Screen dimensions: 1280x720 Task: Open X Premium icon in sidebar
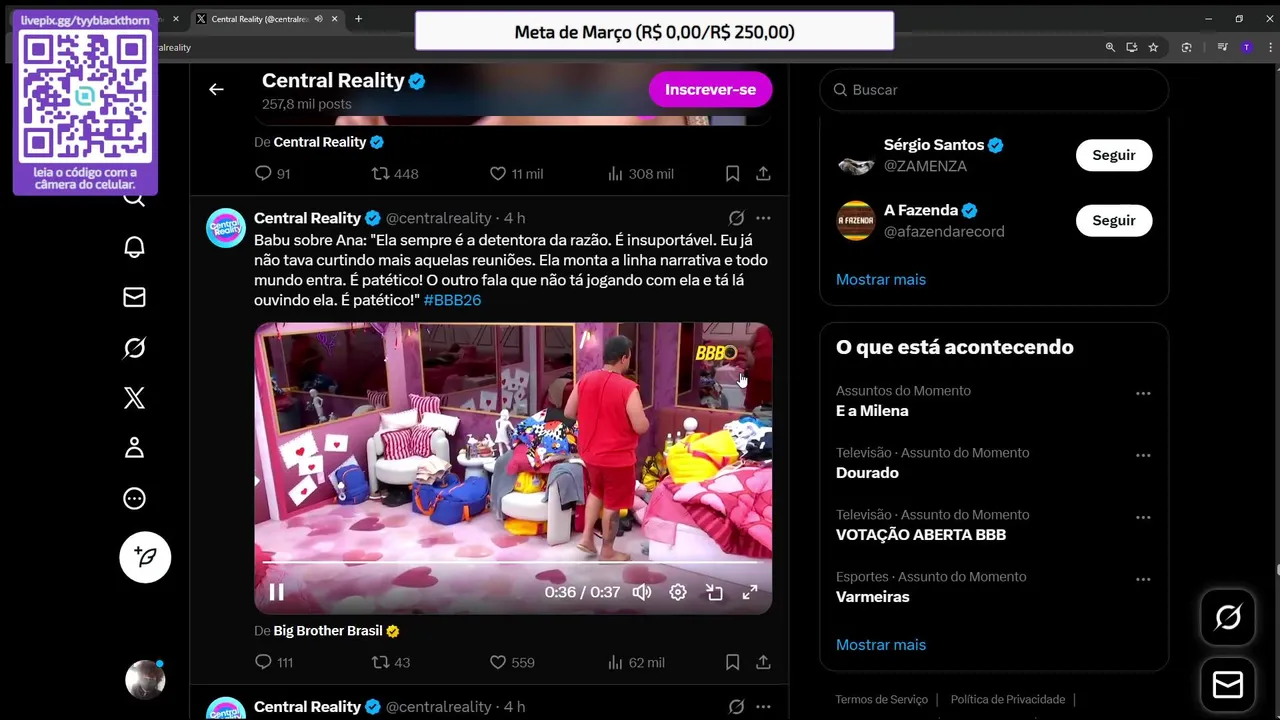pos(134,398)
